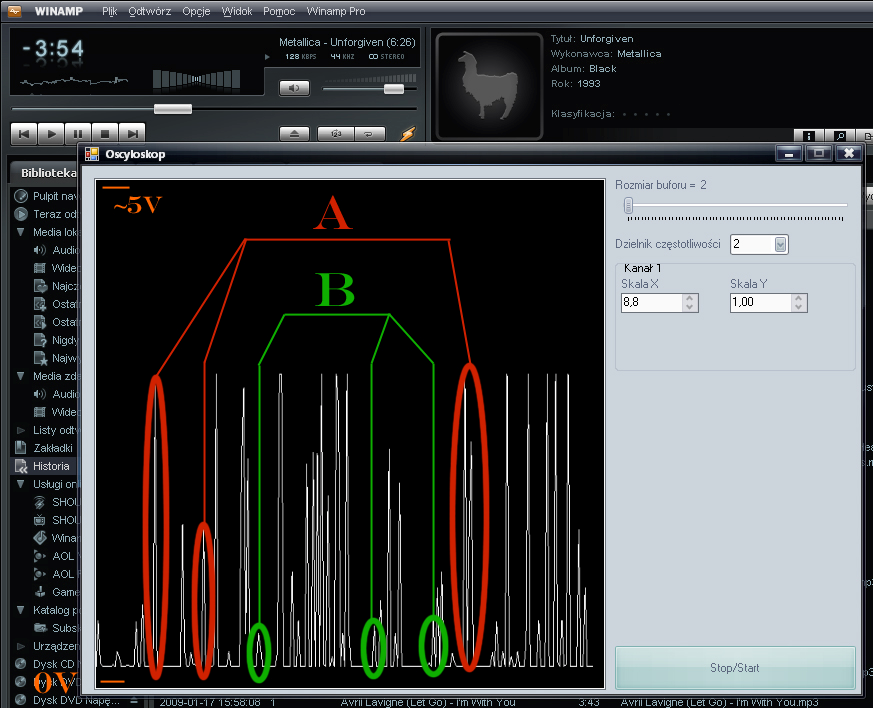Image resolution: width=873 pixels, height=708 pixels.
Task: Open the Plik menu
Action: click(x=110, y=11)
